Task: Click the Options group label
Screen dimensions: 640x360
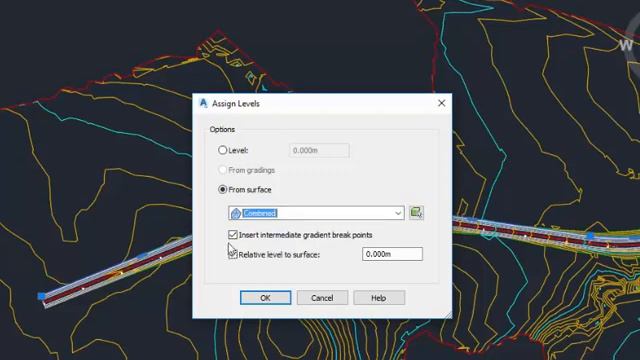Action: coord(222,129)
